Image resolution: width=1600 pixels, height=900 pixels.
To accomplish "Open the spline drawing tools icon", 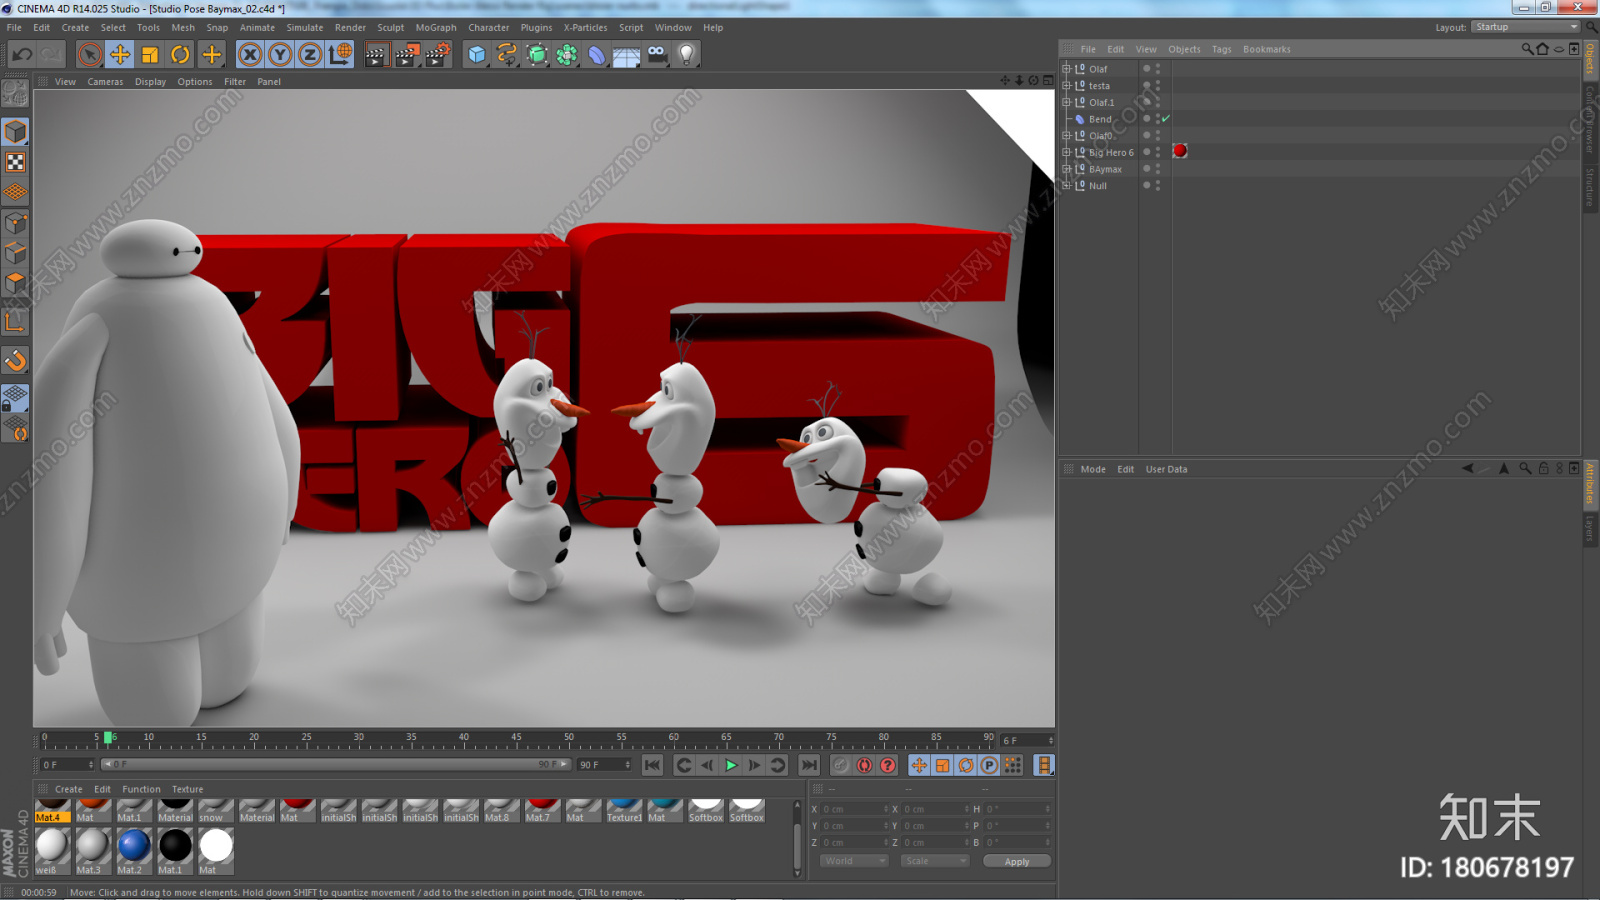I will click(x=507, y=54).
